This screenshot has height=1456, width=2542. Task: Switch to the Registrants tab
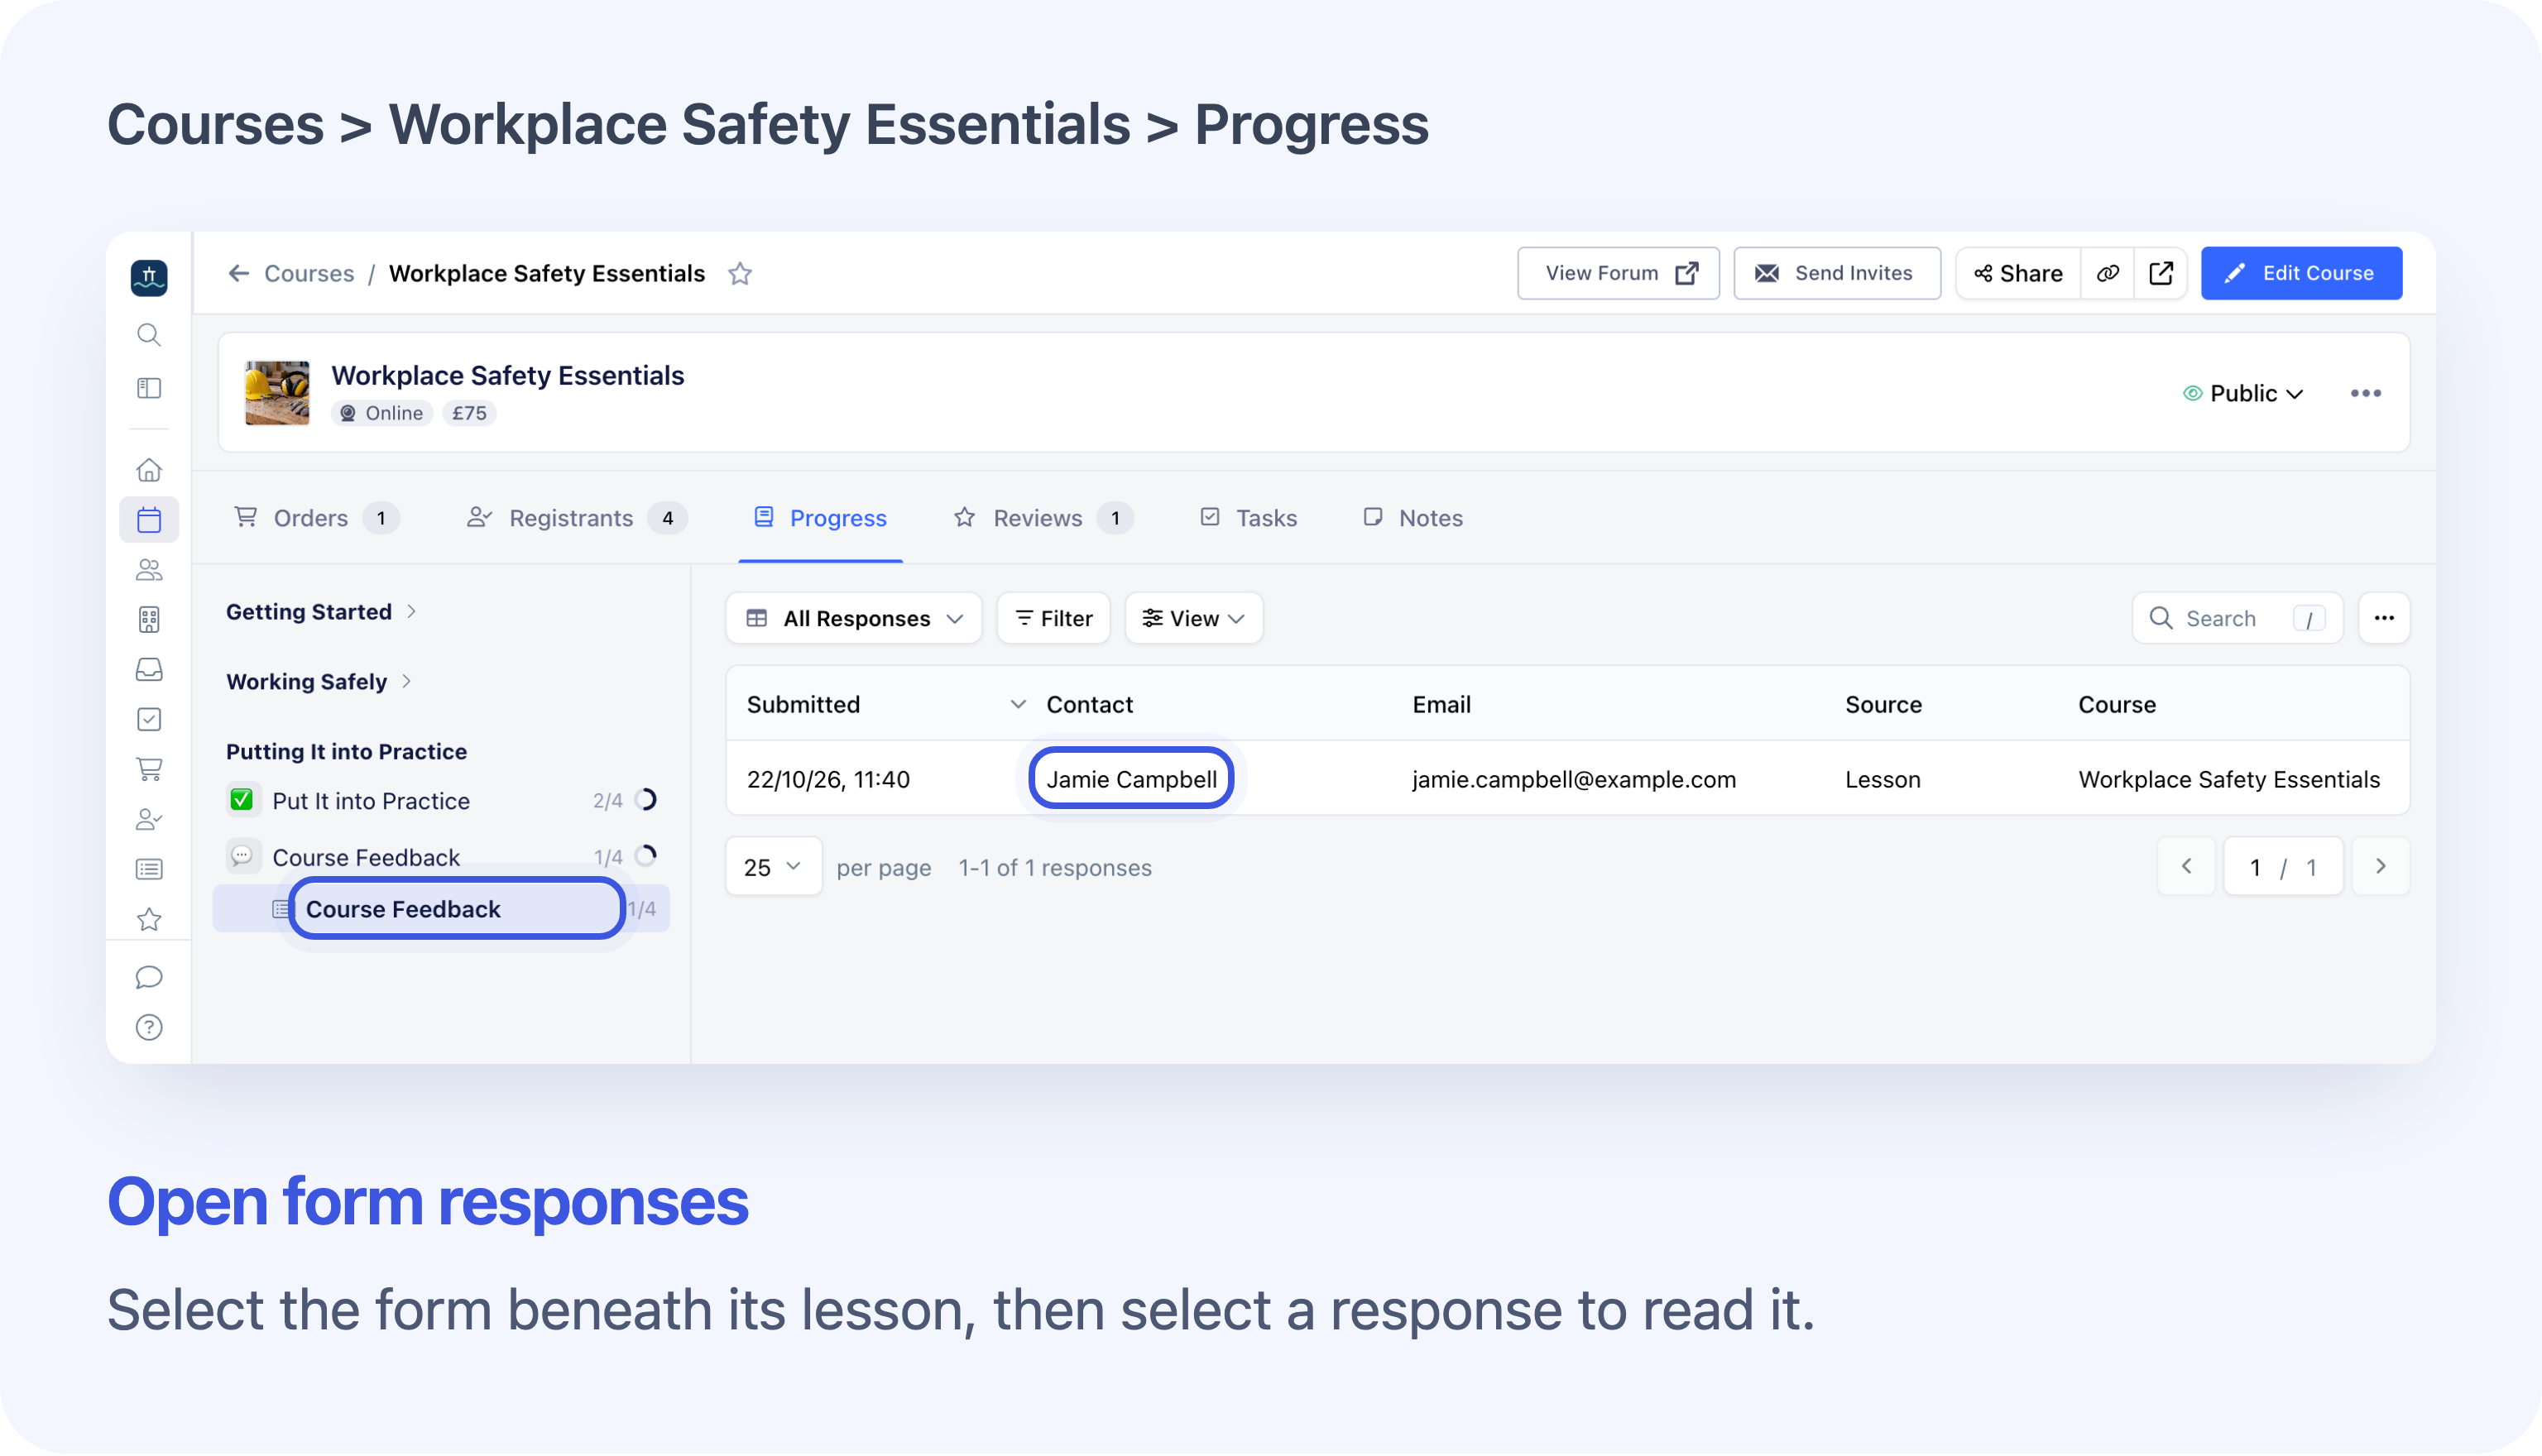click(x=576, y=518)
